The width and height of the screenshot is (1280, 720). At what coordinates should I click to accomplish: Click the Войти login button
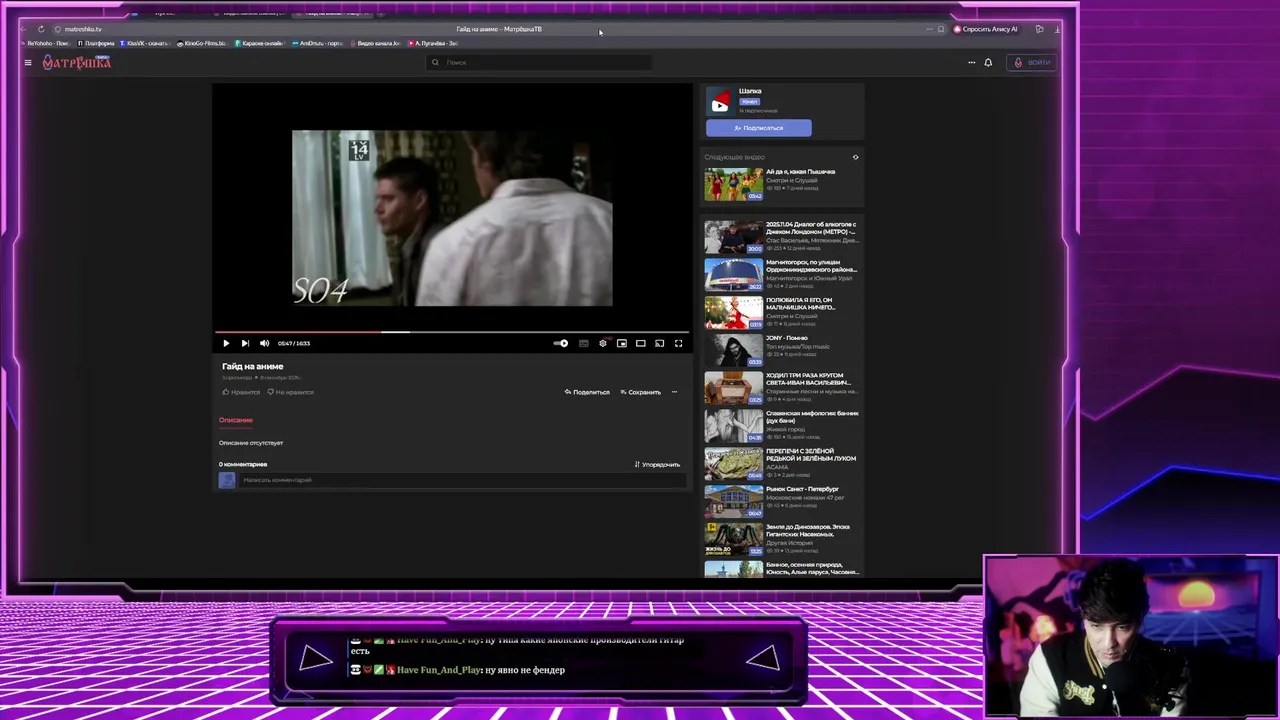pyautogui.click(x=1033, y=62)
